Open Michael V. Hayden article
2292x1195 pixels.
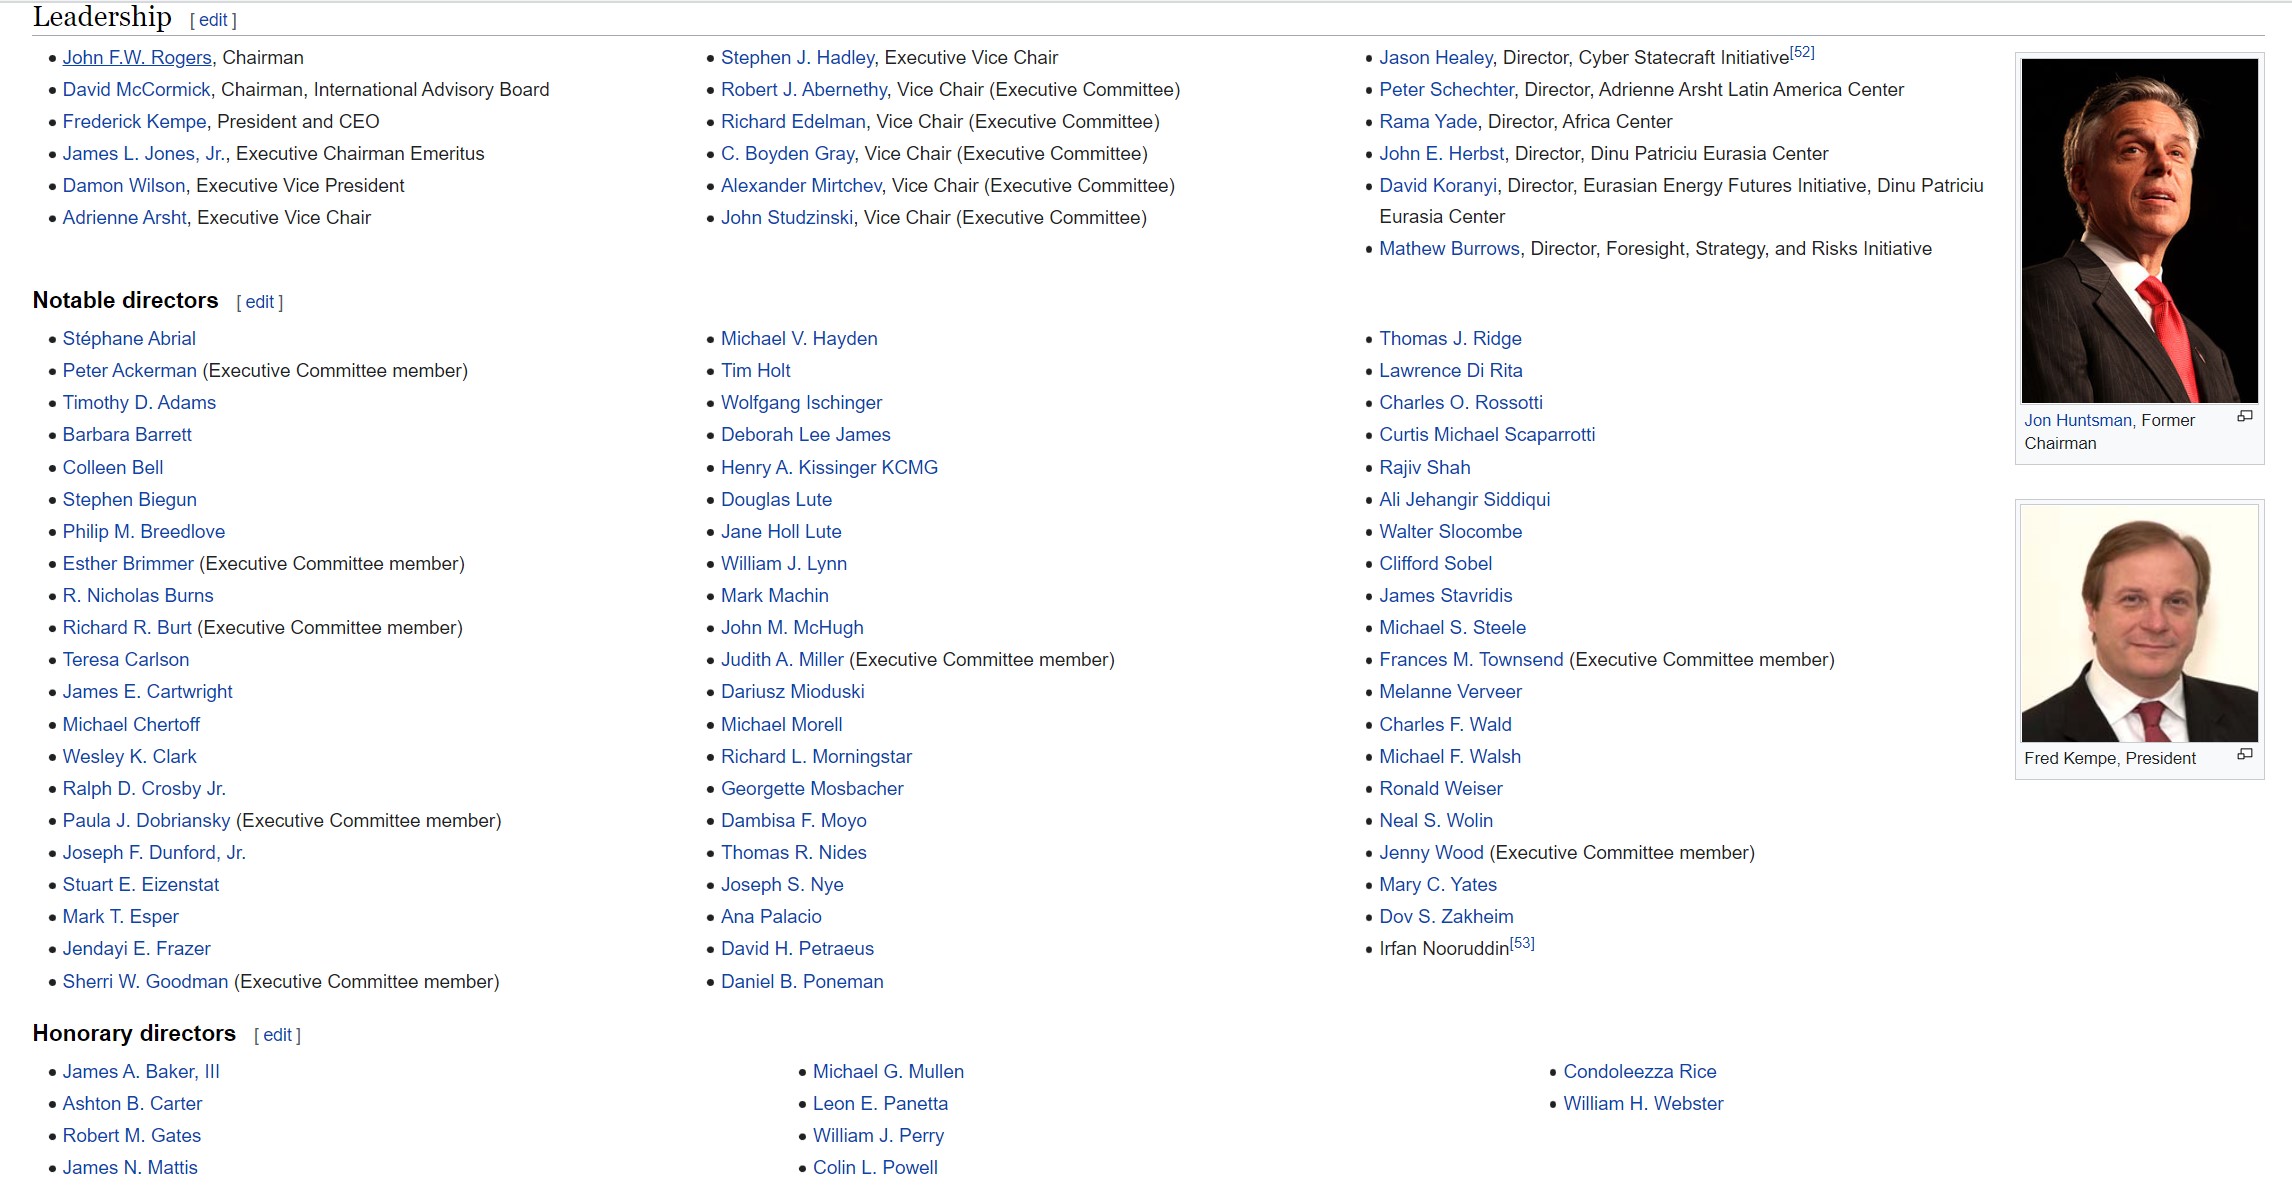(799, 339)
